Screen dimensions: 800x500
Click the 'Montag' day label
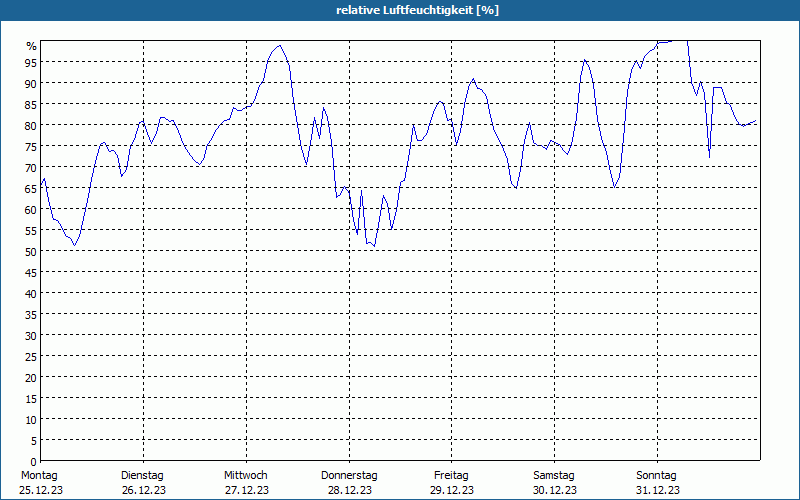click(x=39, y=476)
